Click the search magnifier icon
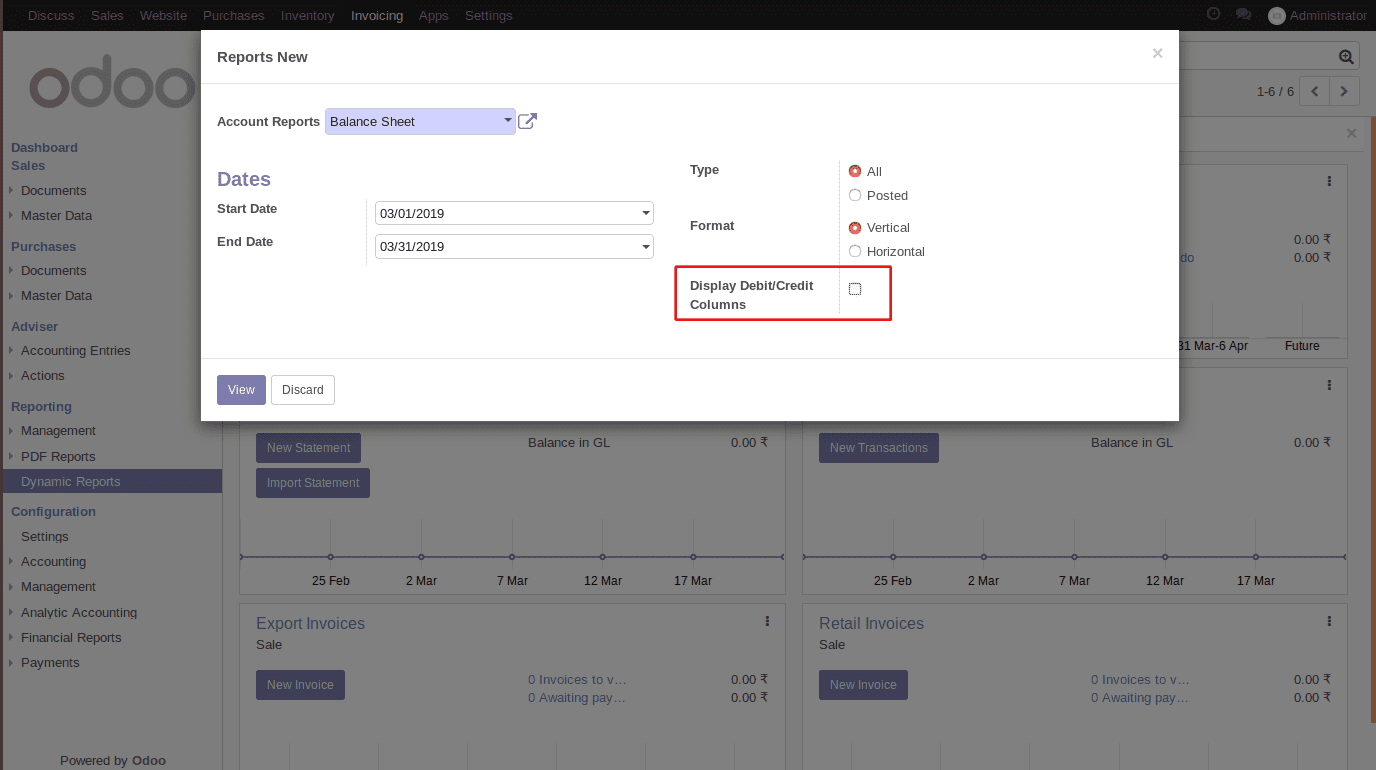This screenshot has height=770, width=1376. 1346,57
